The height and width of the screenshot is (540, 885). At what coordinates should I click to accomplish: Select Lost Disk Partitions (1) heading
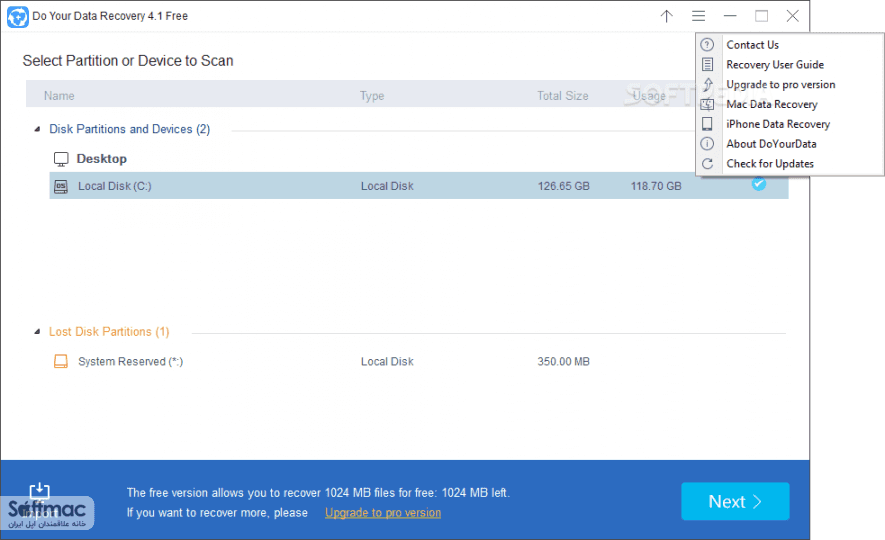tap(109, 332)
